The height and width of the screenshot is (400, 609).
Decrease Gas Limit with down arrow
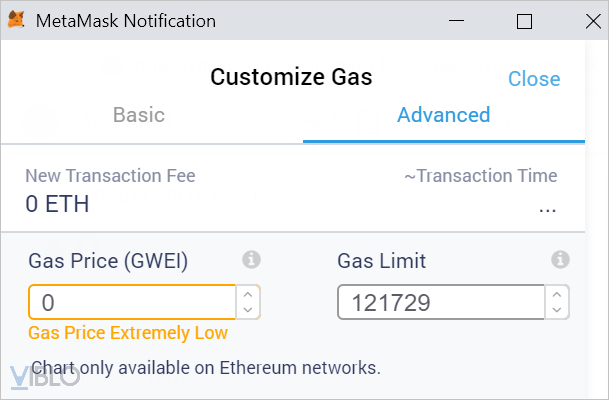coord(557,310)
